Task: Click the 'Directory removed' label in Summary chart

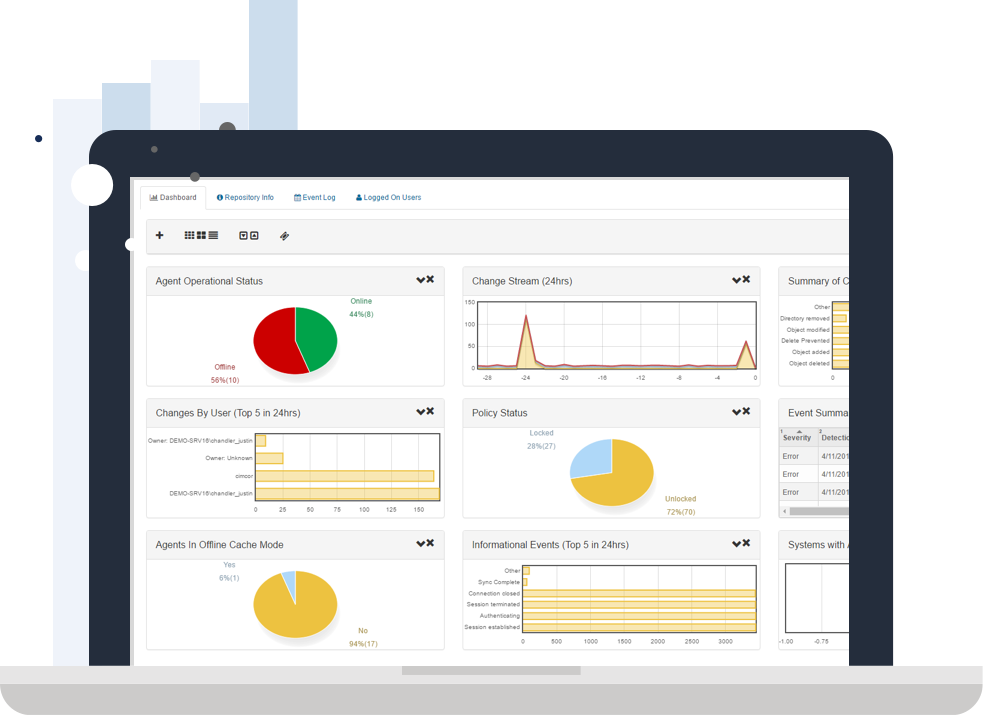Action: pyautogui.click(x=805, y=318)
